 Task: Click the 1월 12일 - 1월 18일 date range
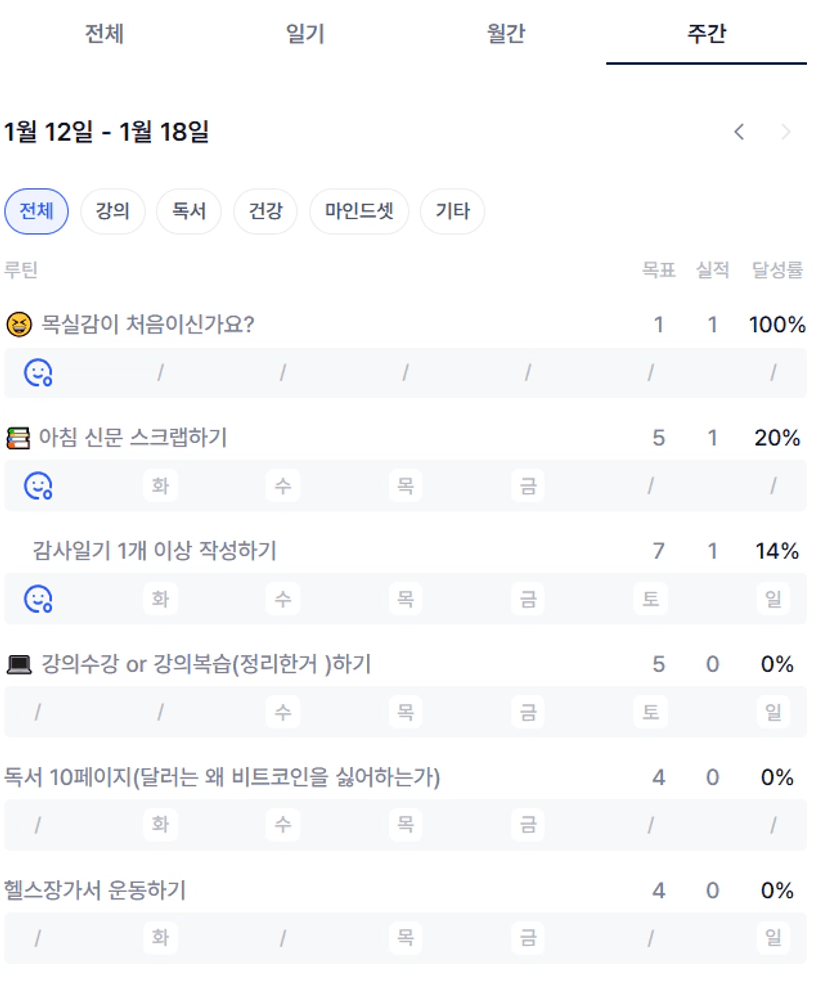pyautogui.click(x=107, y=132)
